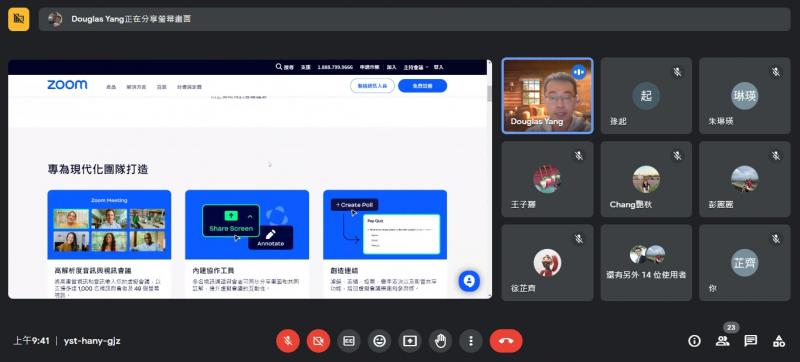Toggle closed captions (CC) button

coord(349,341)
